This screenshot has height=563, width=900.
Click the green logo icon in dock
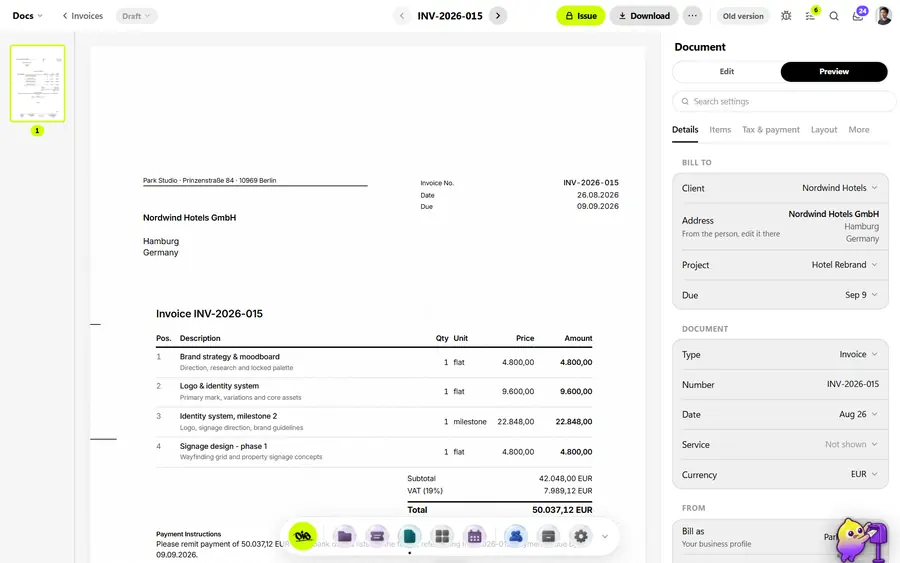pyautogui.click(x=303, y=536)
